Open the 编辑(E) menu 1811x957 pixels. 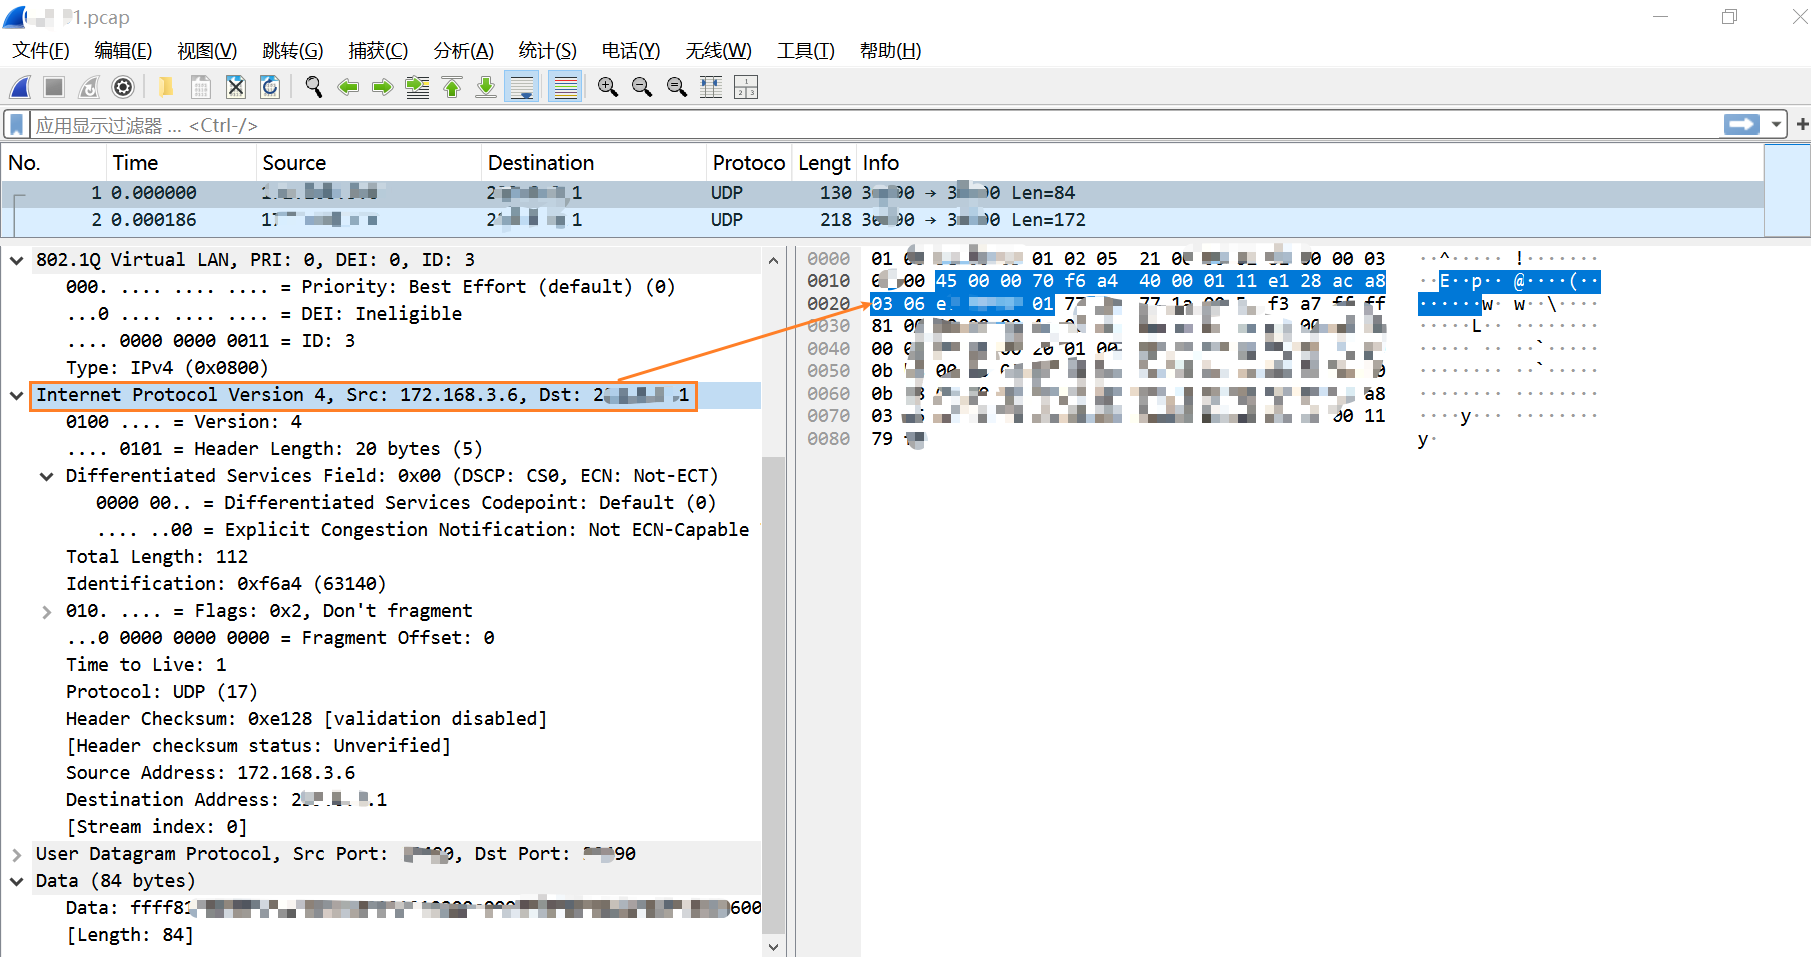123,51
